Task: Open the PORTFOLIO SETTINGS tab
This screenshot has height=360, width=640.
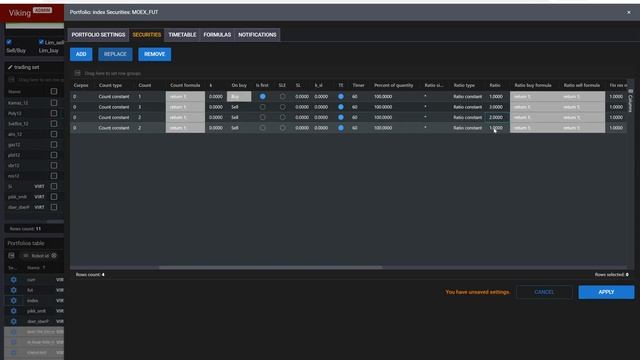Action: click(98, 35)
